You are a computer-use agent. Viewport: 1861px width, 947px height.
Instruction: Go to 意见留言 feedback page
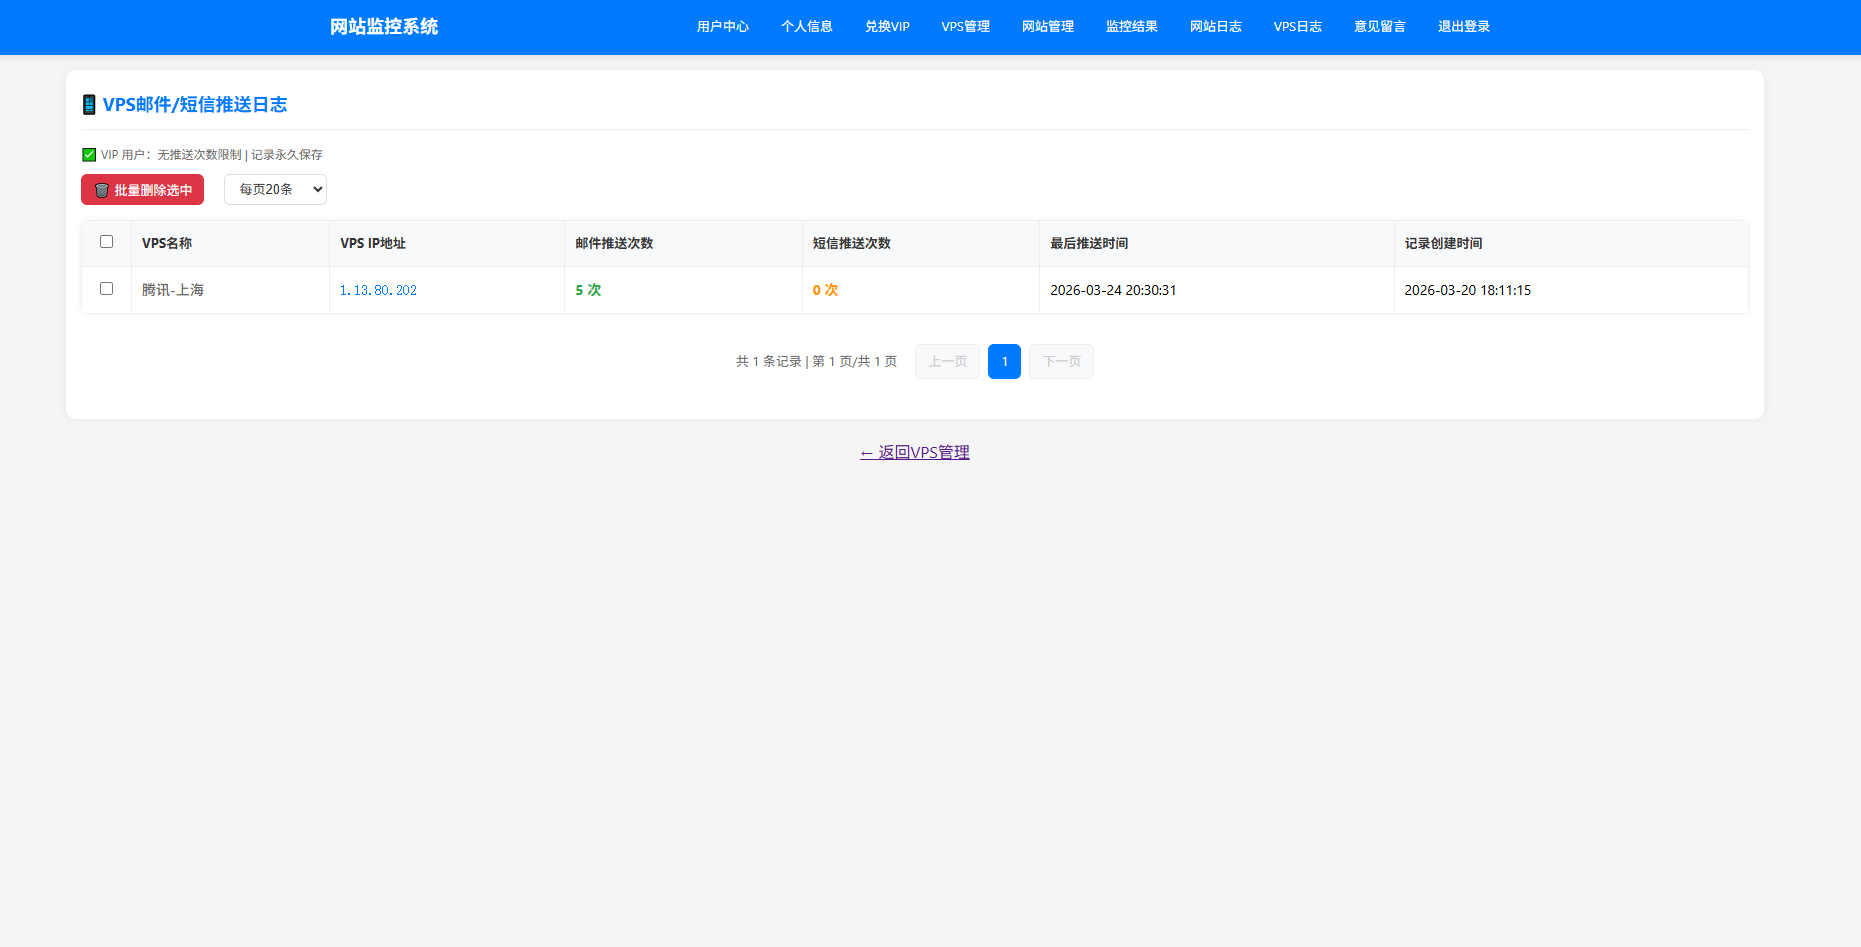click(1379, 27)
